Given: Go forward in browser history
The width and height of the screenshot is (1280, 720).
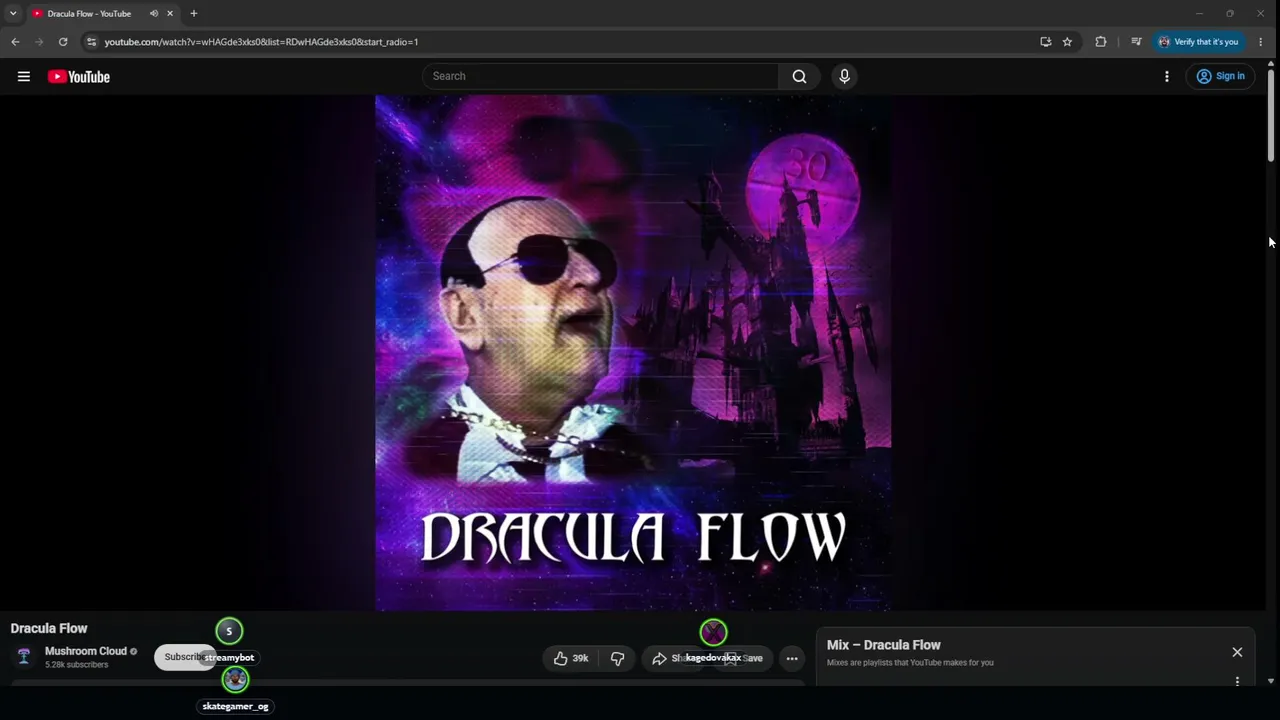Looking at the screenshot, I should click(39, 42).
